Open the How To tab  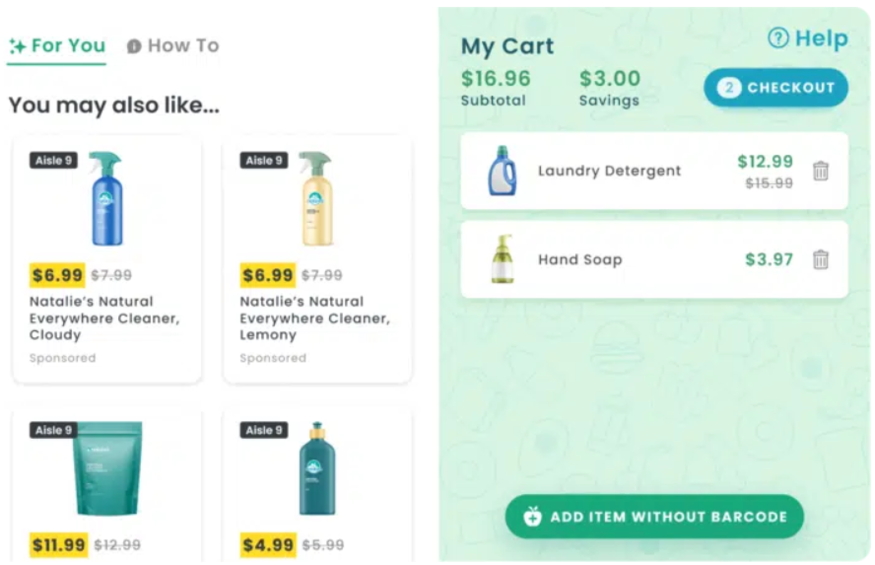(173, 46)
